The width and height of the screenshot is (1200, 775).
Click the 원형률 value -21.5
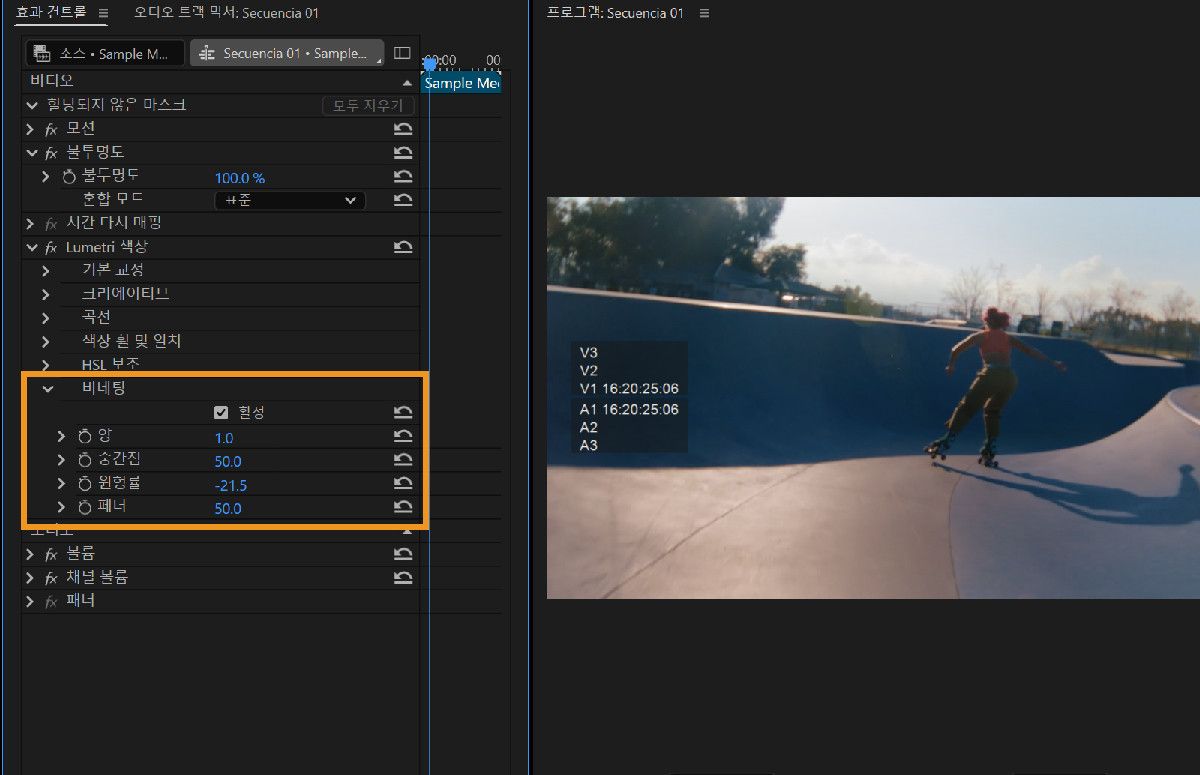pyautogui.click(x=231, y=485)
